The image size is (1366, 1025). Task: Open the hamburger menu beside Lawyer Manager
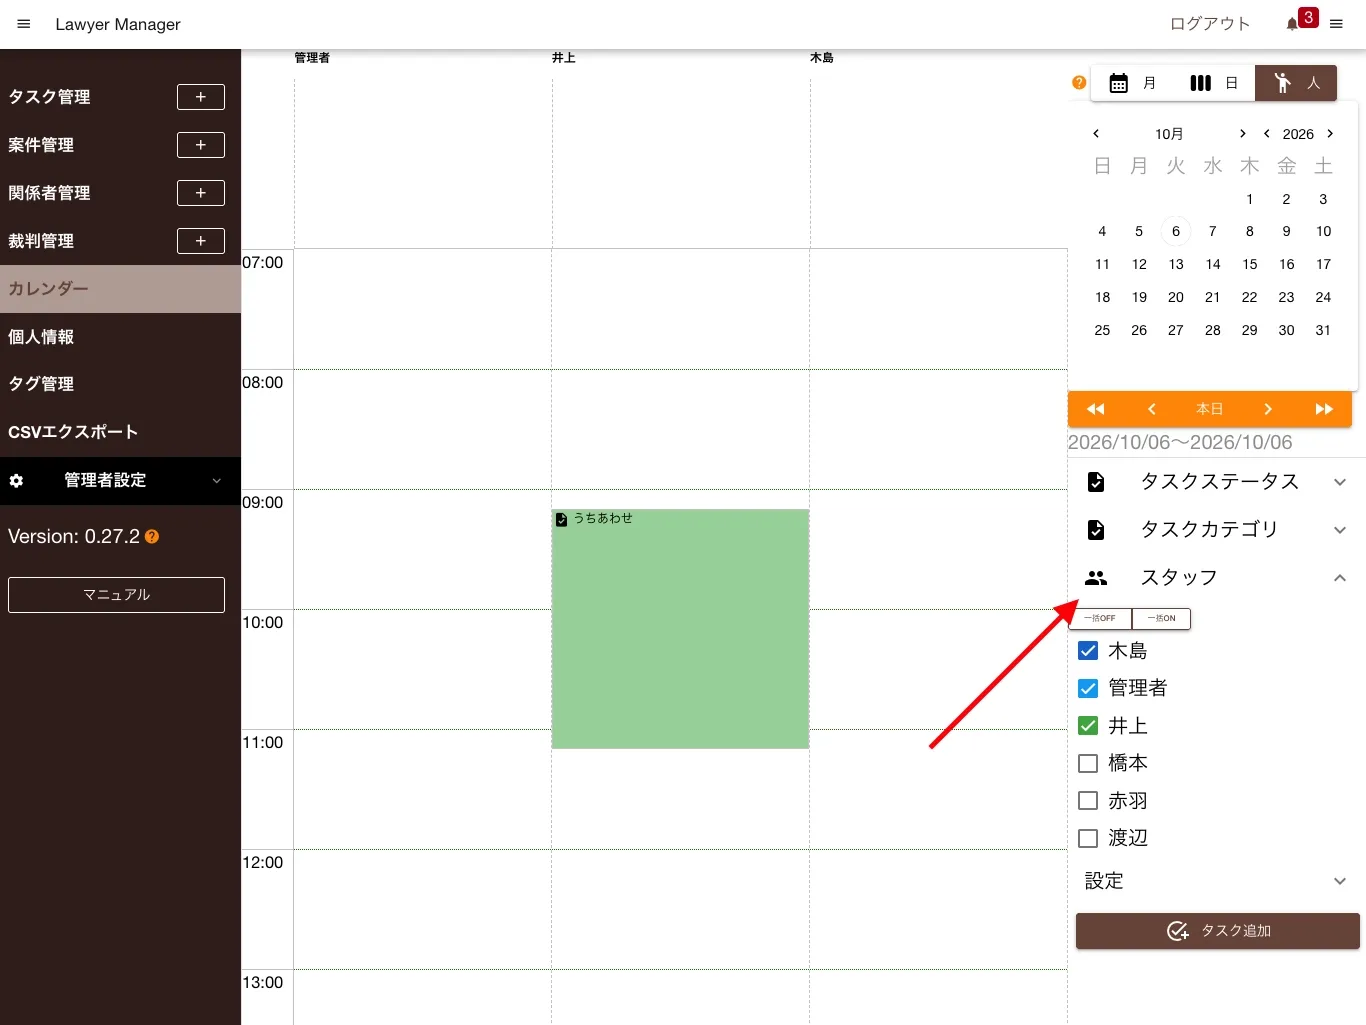tap(24, 24)
